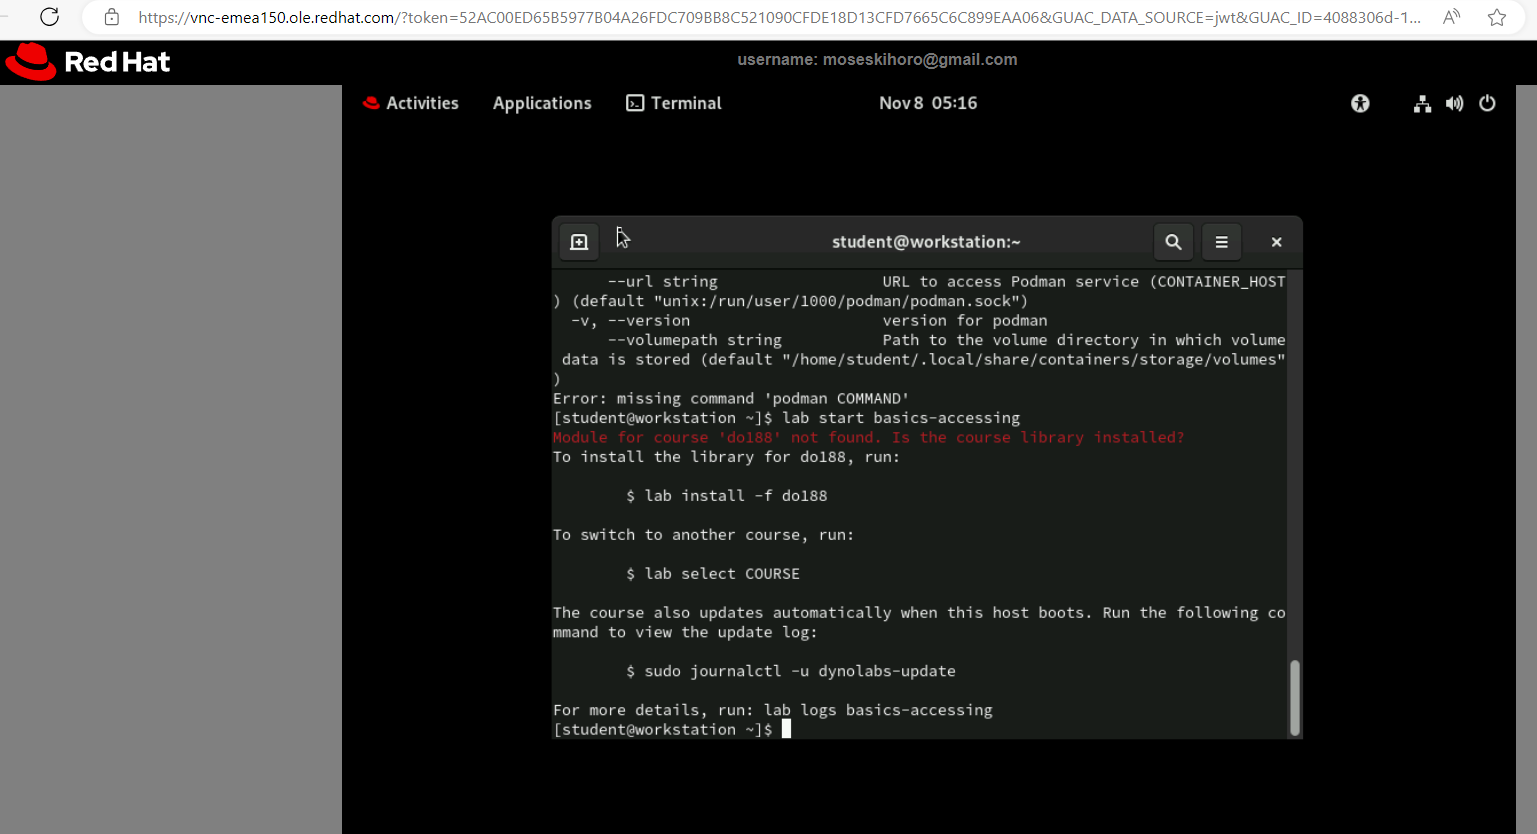Toggle the favorites star for this page
The image size is (1537, 834).
(1496, 17)
